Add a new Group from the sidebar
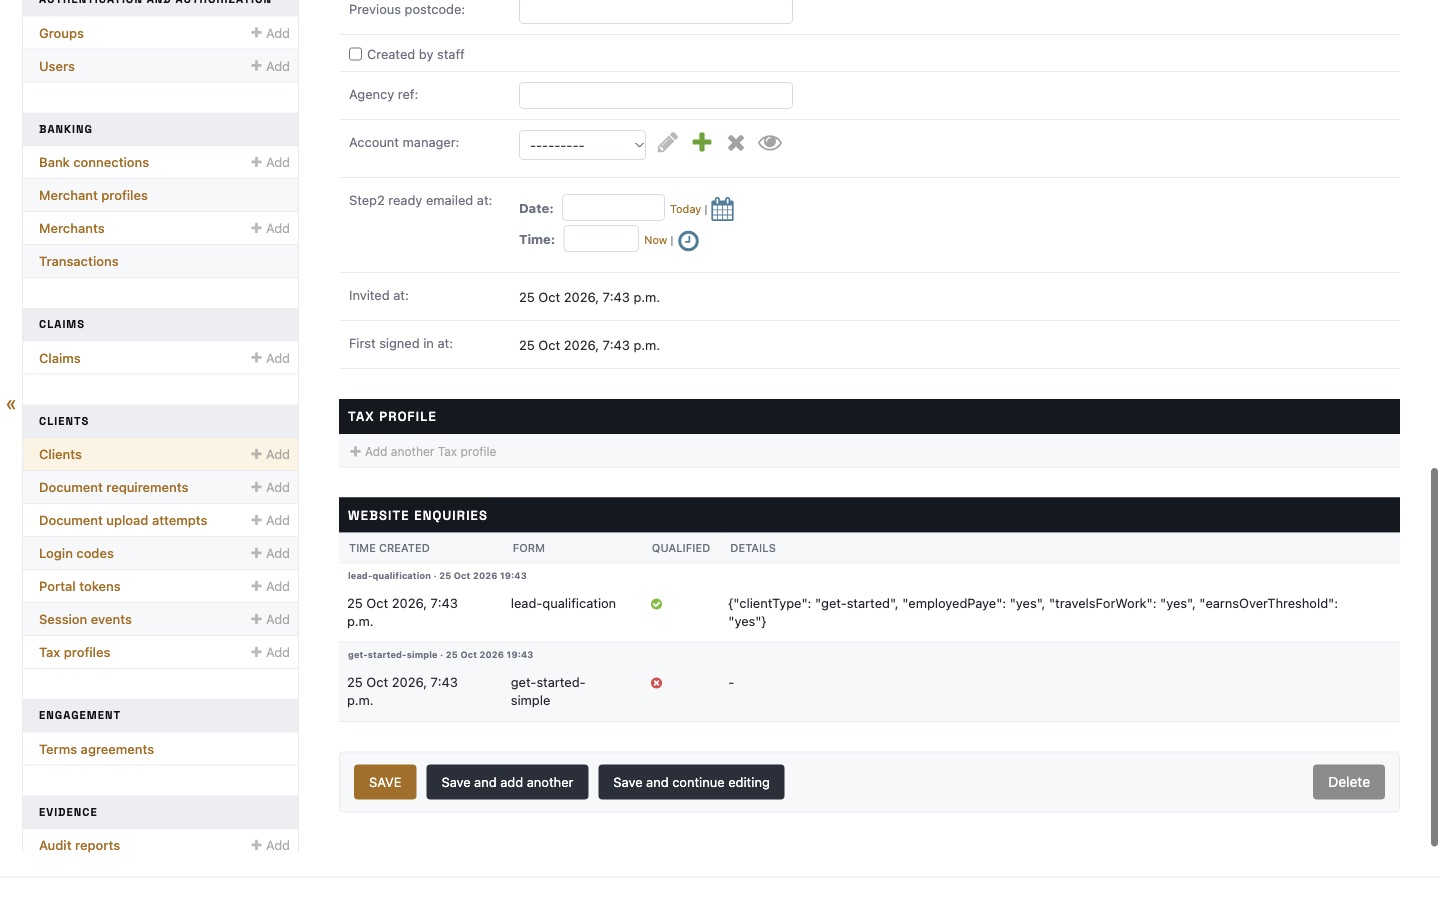 point(270,33)
